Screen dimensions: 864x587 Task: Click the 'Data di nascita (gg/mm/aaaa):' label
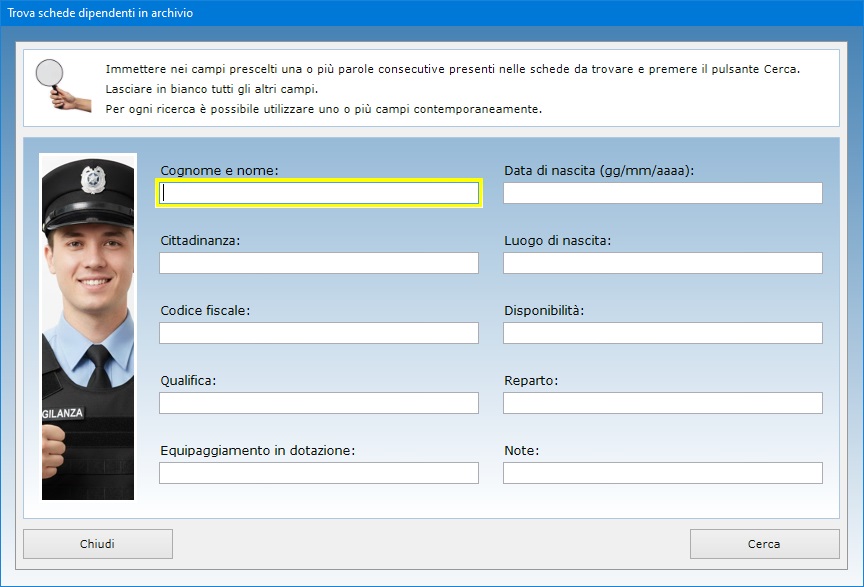click(598, 171)
